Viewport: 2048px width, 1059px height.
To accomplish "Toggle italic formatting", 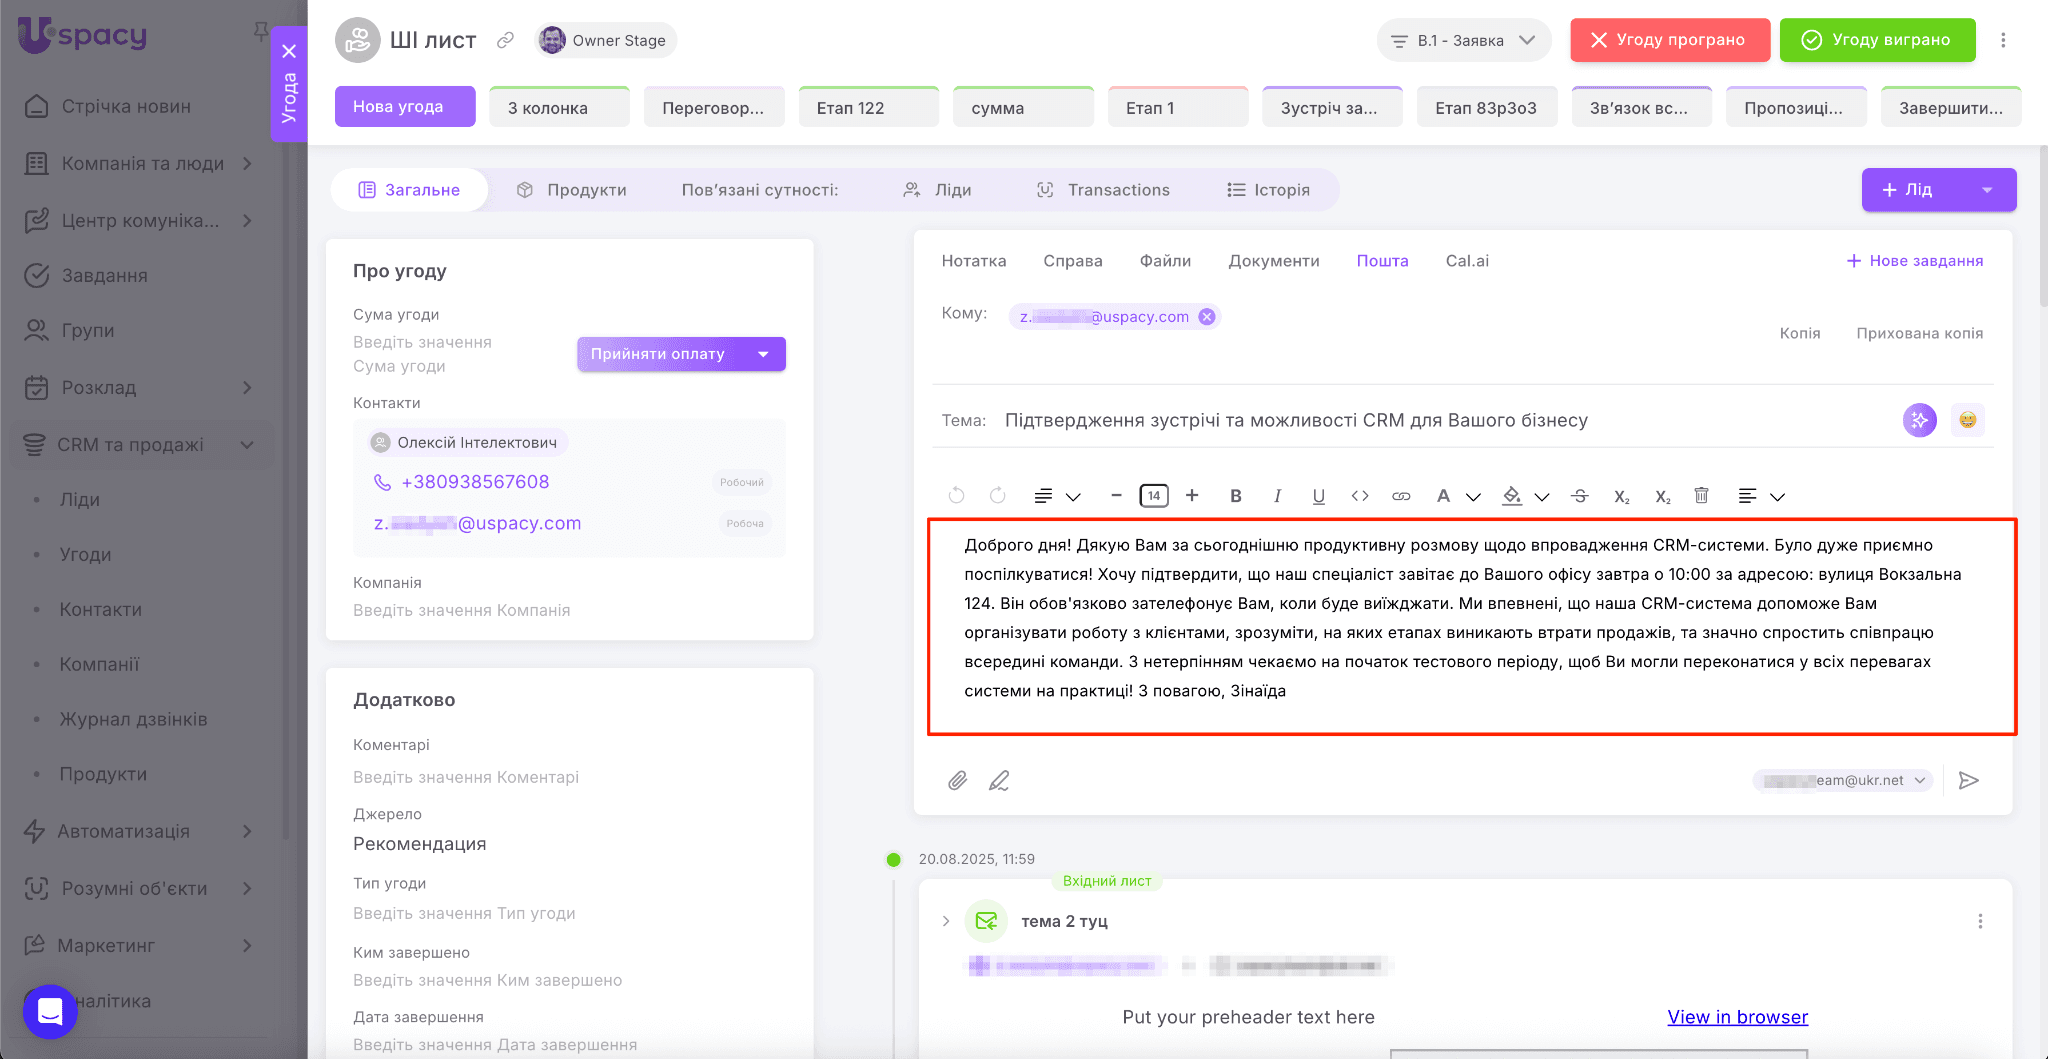I will (x=1277, y=496).
